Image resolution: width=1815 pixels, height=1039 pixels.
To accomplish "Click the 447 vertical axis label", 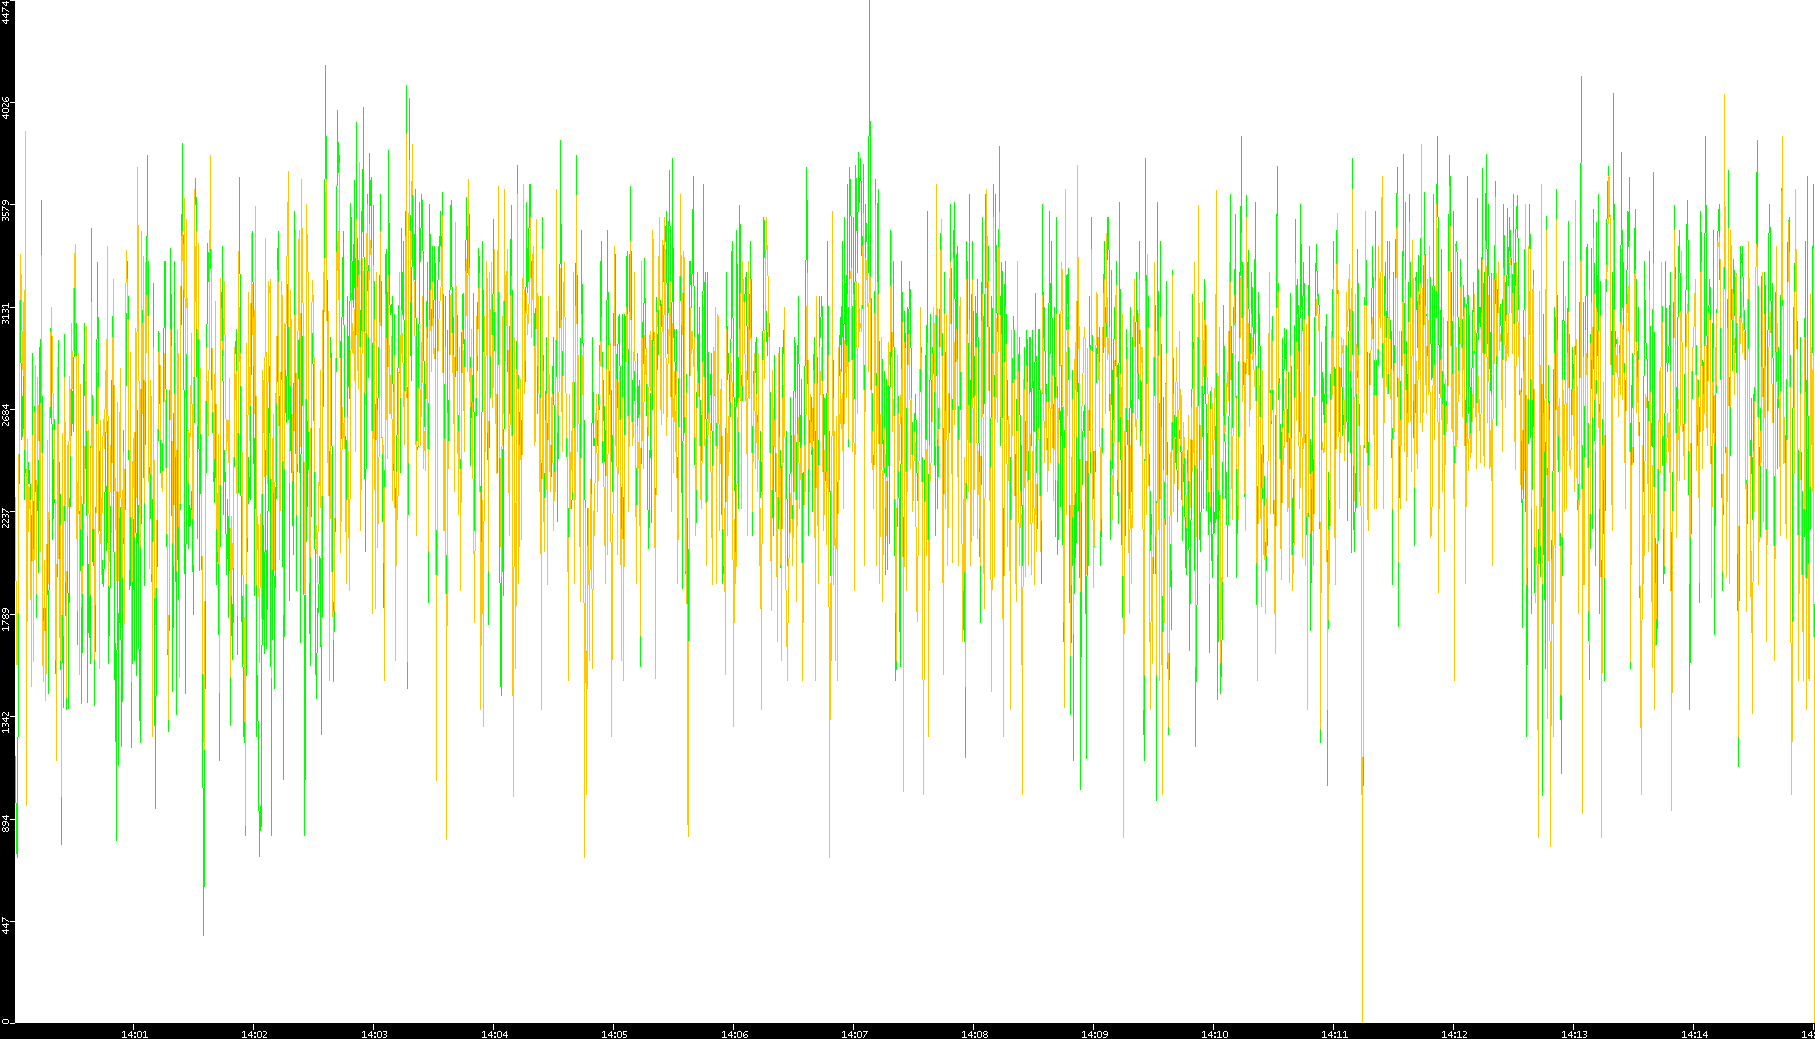I will 6,925.
